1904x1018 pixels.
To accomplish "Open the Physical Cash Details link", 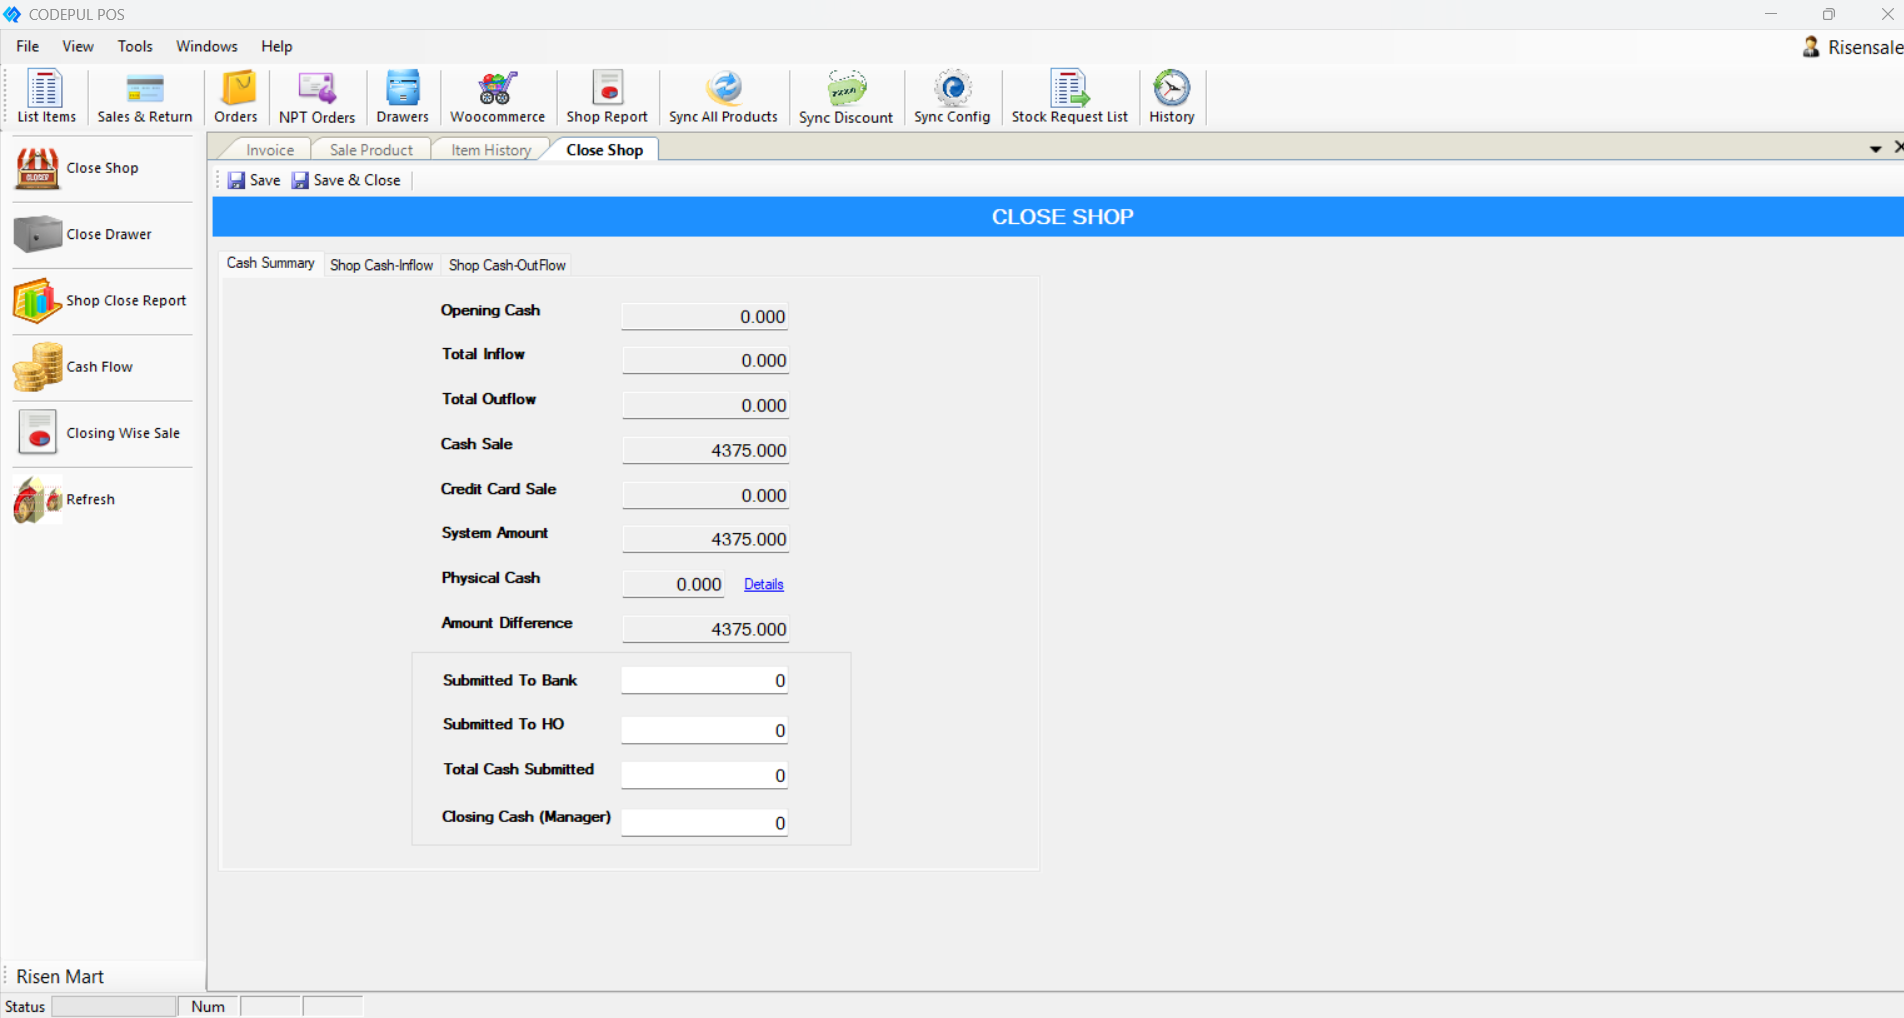I will click(763, 584).
